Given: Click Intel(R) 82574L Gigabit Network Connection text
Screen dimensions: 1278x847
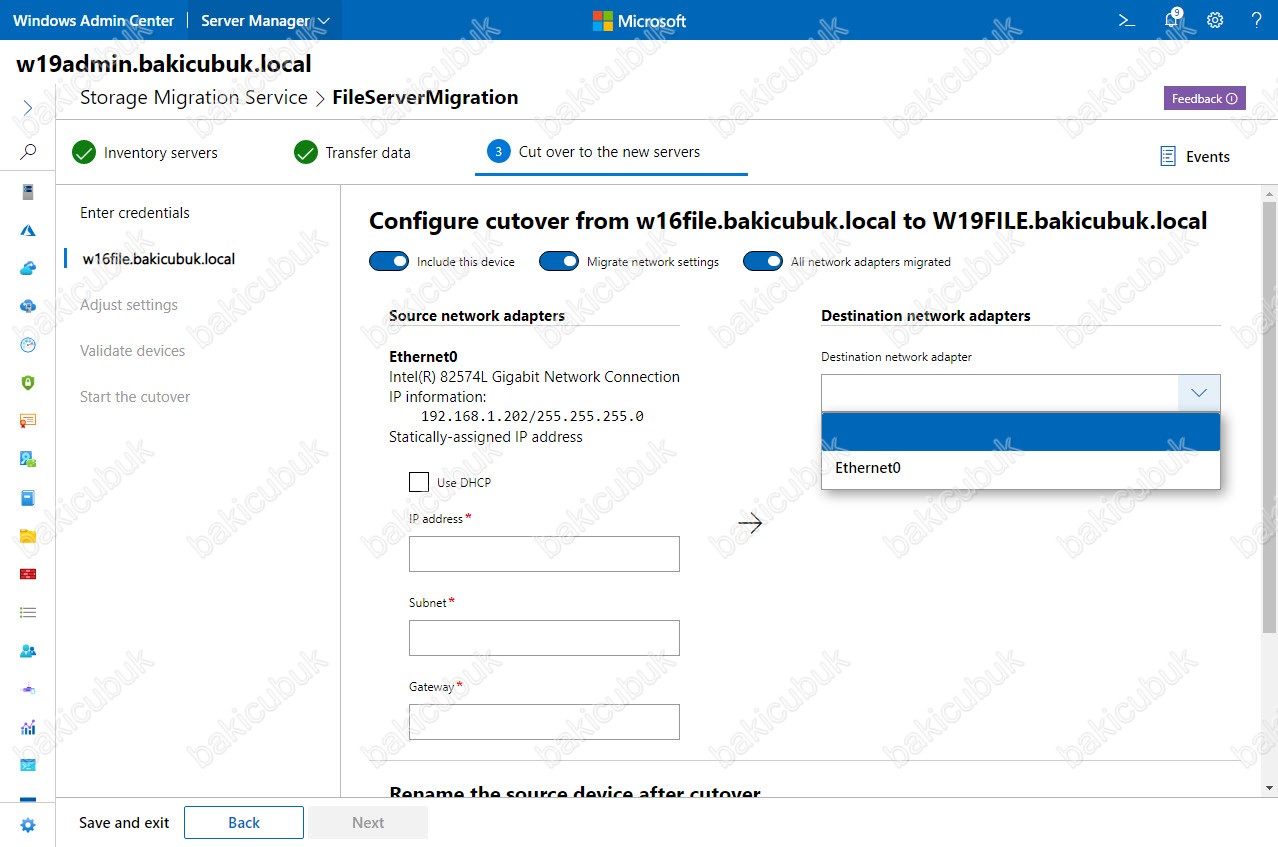Looking at the screenshot, I should (x=534, y=377).
